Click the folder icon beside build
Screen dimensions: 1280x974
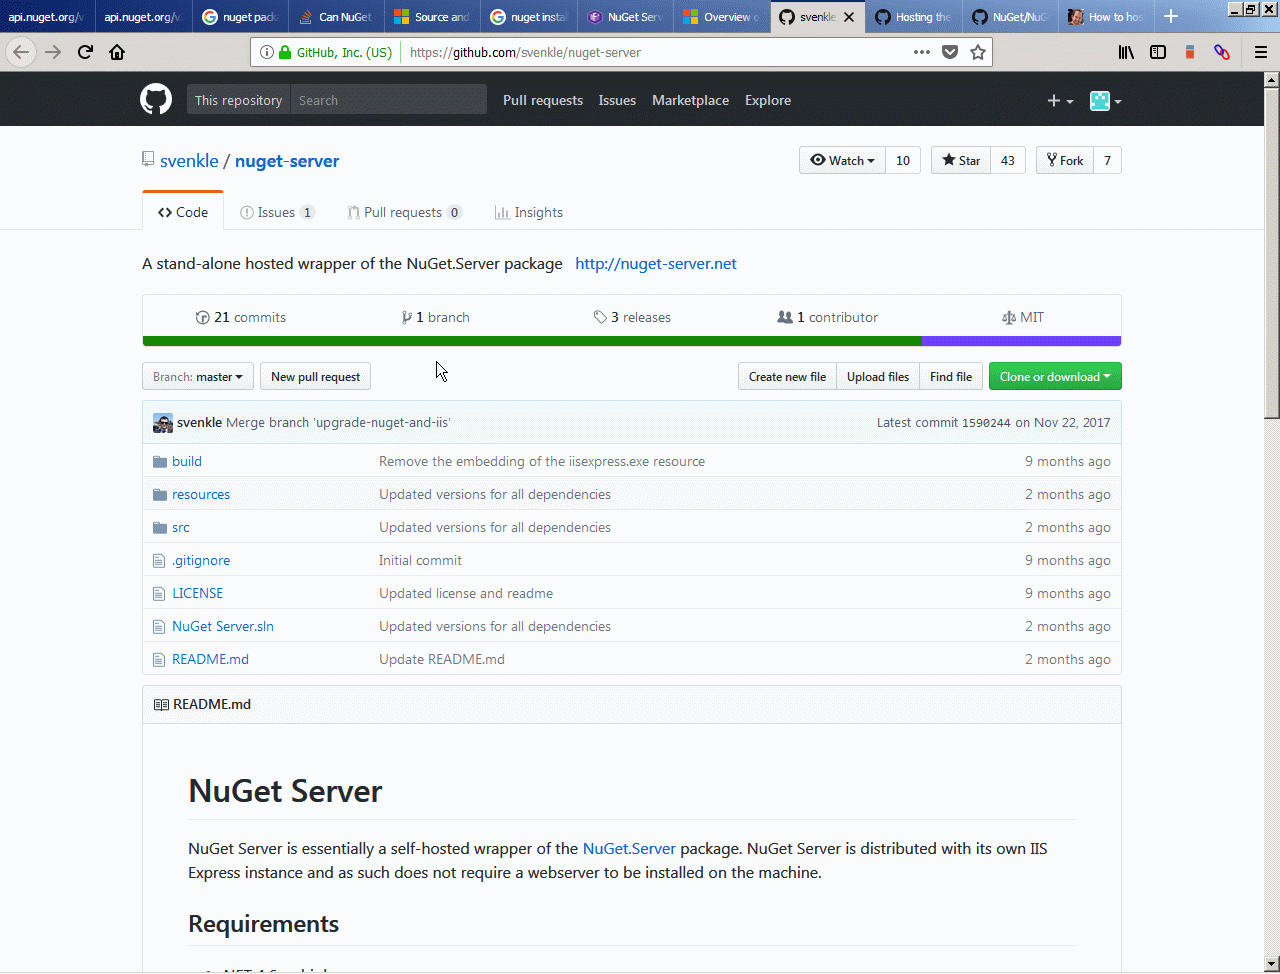(x=160, y=461)
